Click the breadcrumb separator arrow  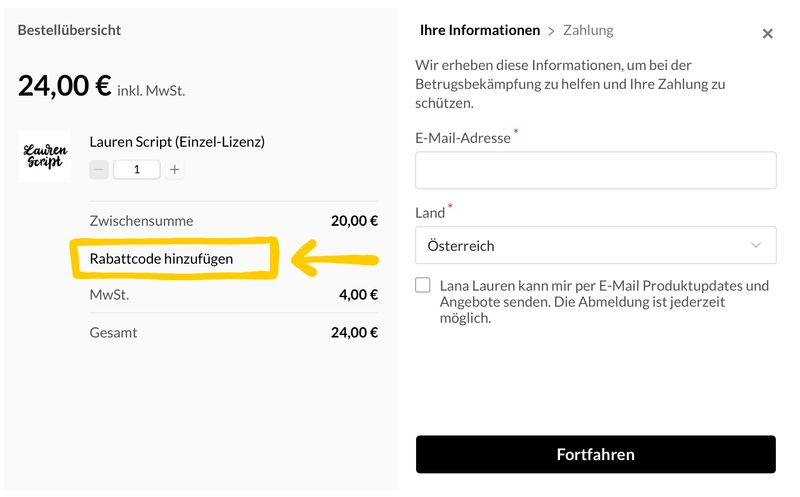[551, 31]
